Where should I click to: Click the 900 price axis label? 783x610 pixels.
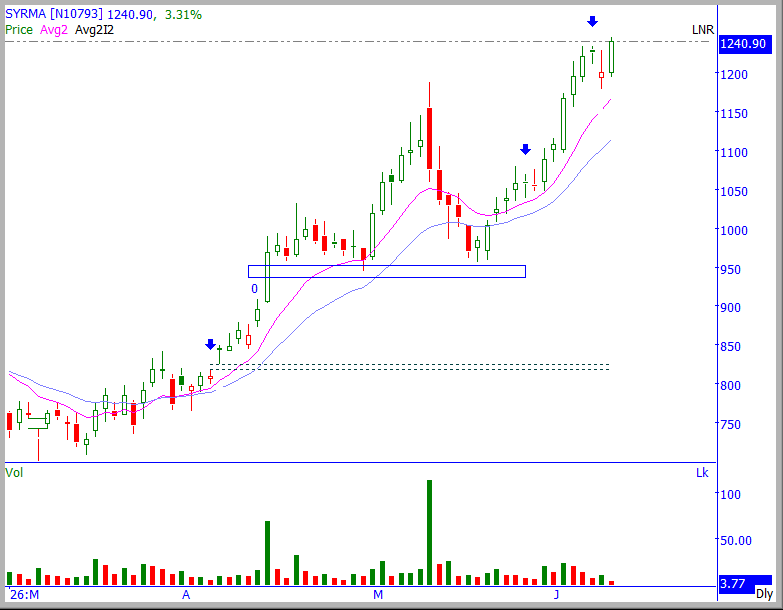pos(730,307)
